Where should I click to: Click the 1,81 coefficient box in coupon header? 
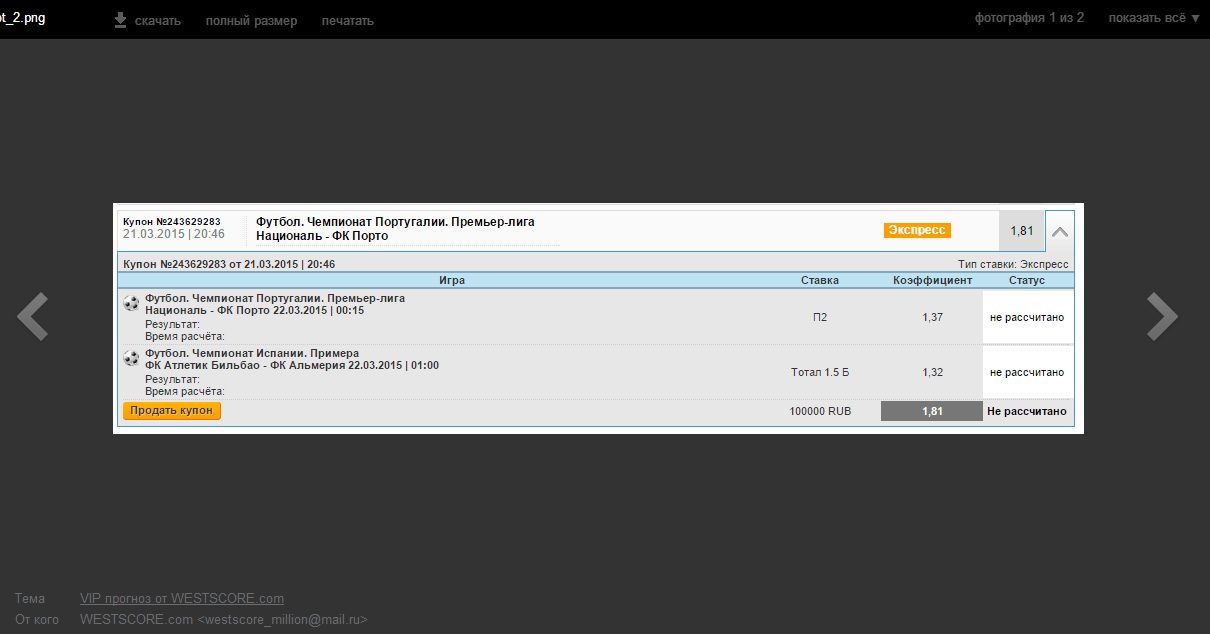click(1021, 231)
